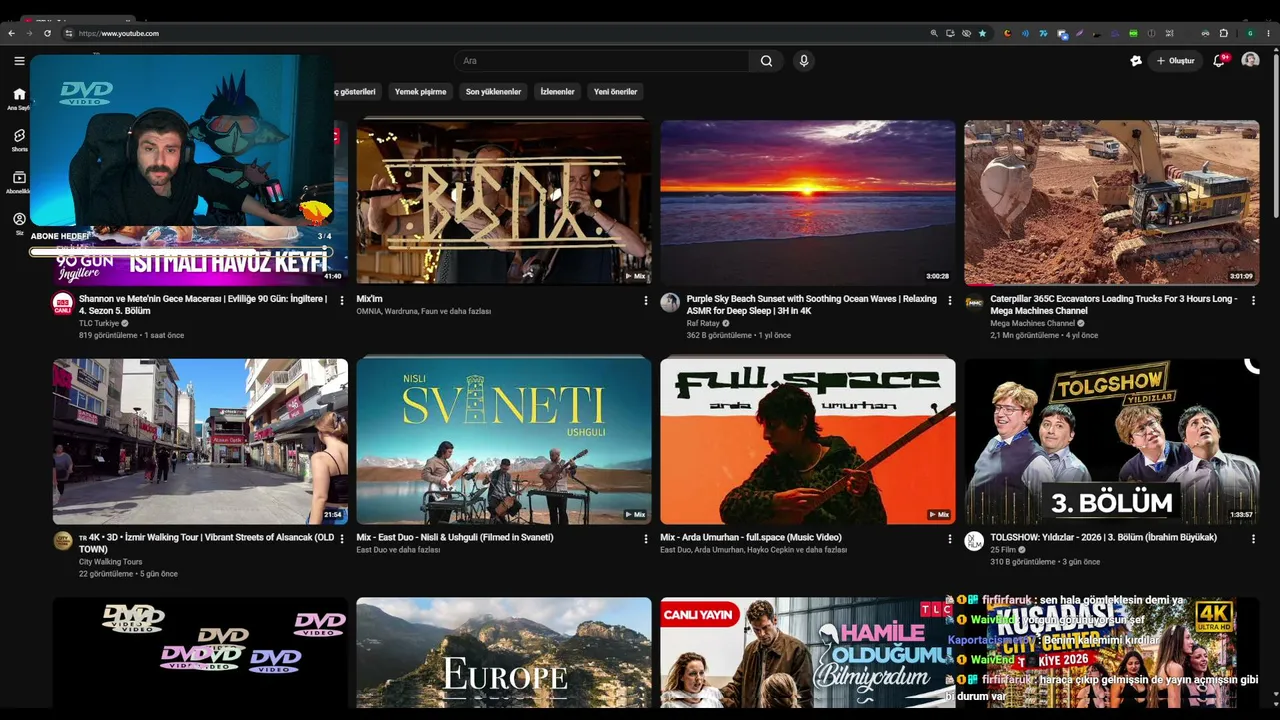The image size is (1280, 720).
Task: Open the Chrome profile G avatar
Action: (1250, 33)
